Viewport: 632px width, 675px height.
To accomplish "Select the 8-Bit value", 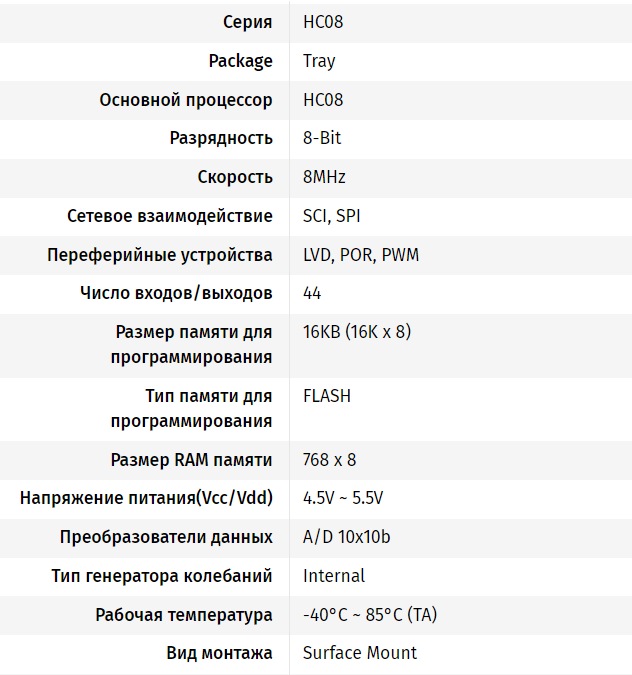I will (322, 138).
